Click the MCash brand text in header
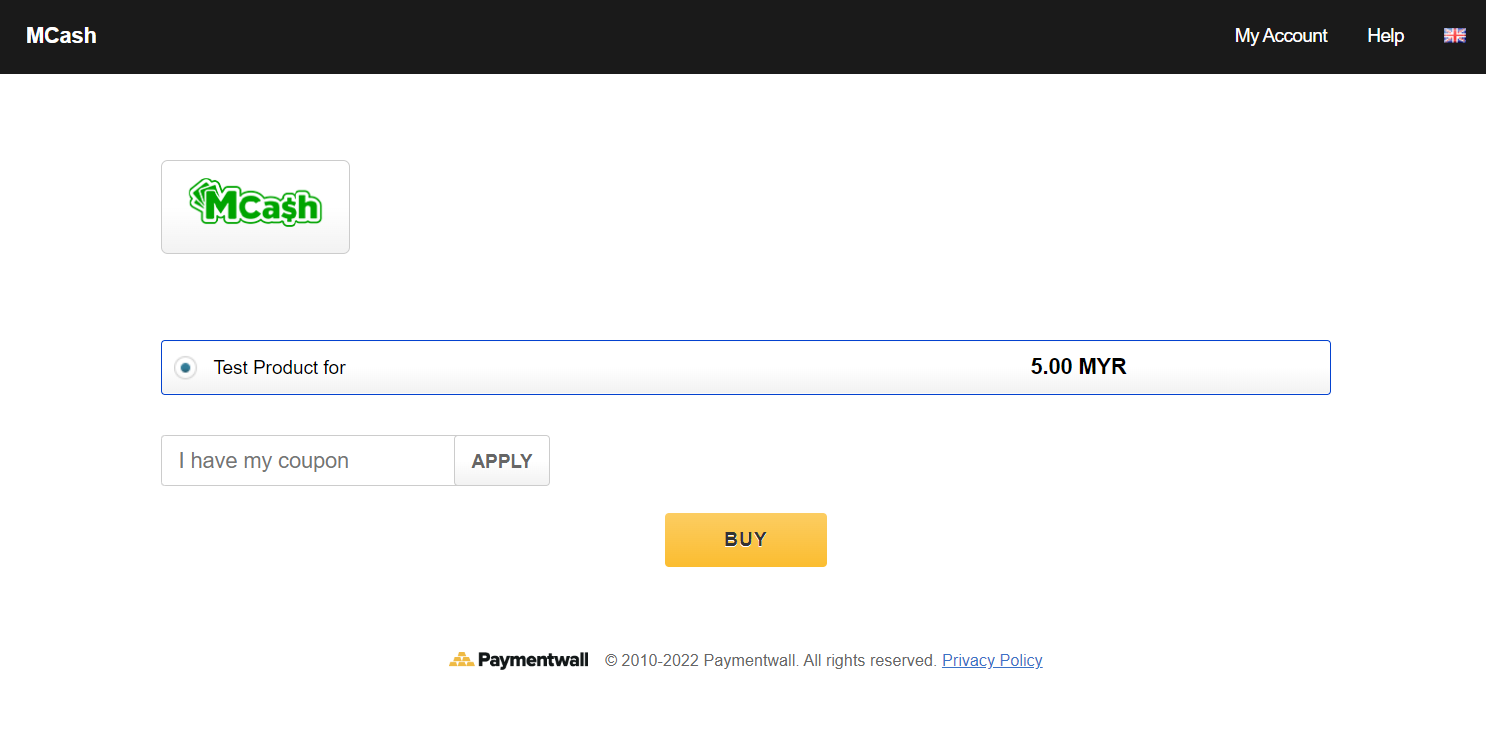Viewport: 1486px width, 747px height. point(61,35)
